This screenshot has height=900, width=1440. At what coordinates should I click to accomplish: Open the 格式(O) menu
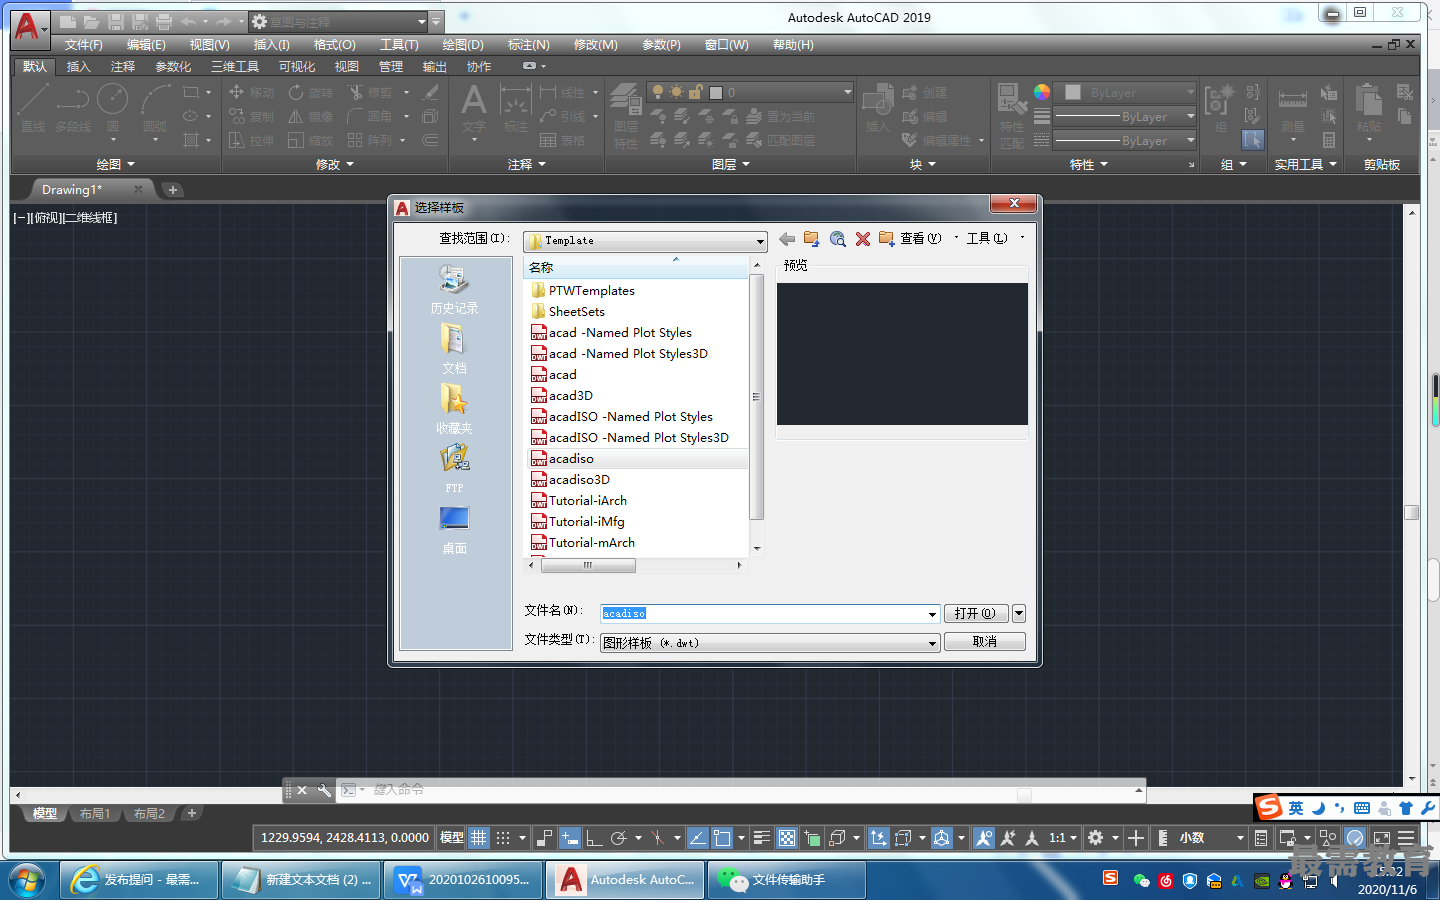(334, 45)
